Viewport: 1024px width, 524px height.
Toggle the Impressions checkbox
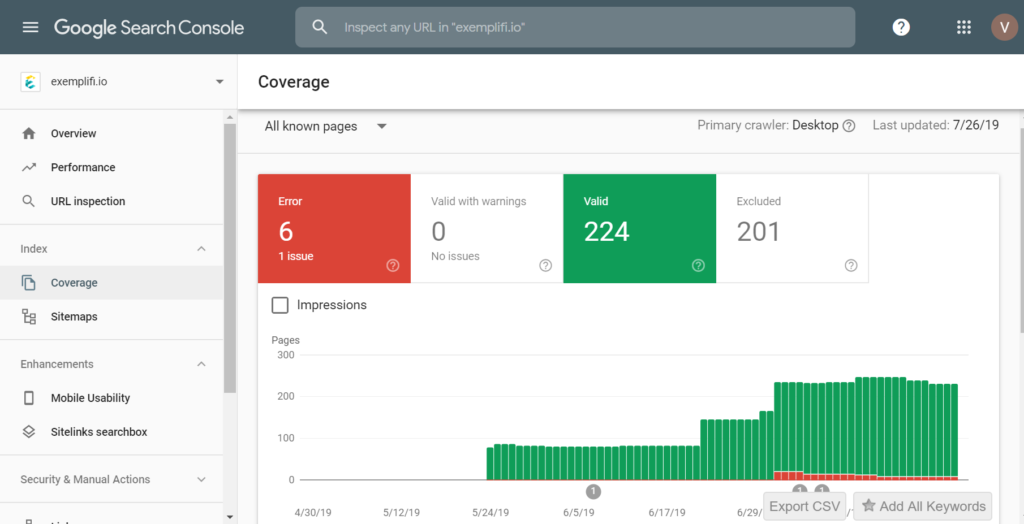point(280,305)
